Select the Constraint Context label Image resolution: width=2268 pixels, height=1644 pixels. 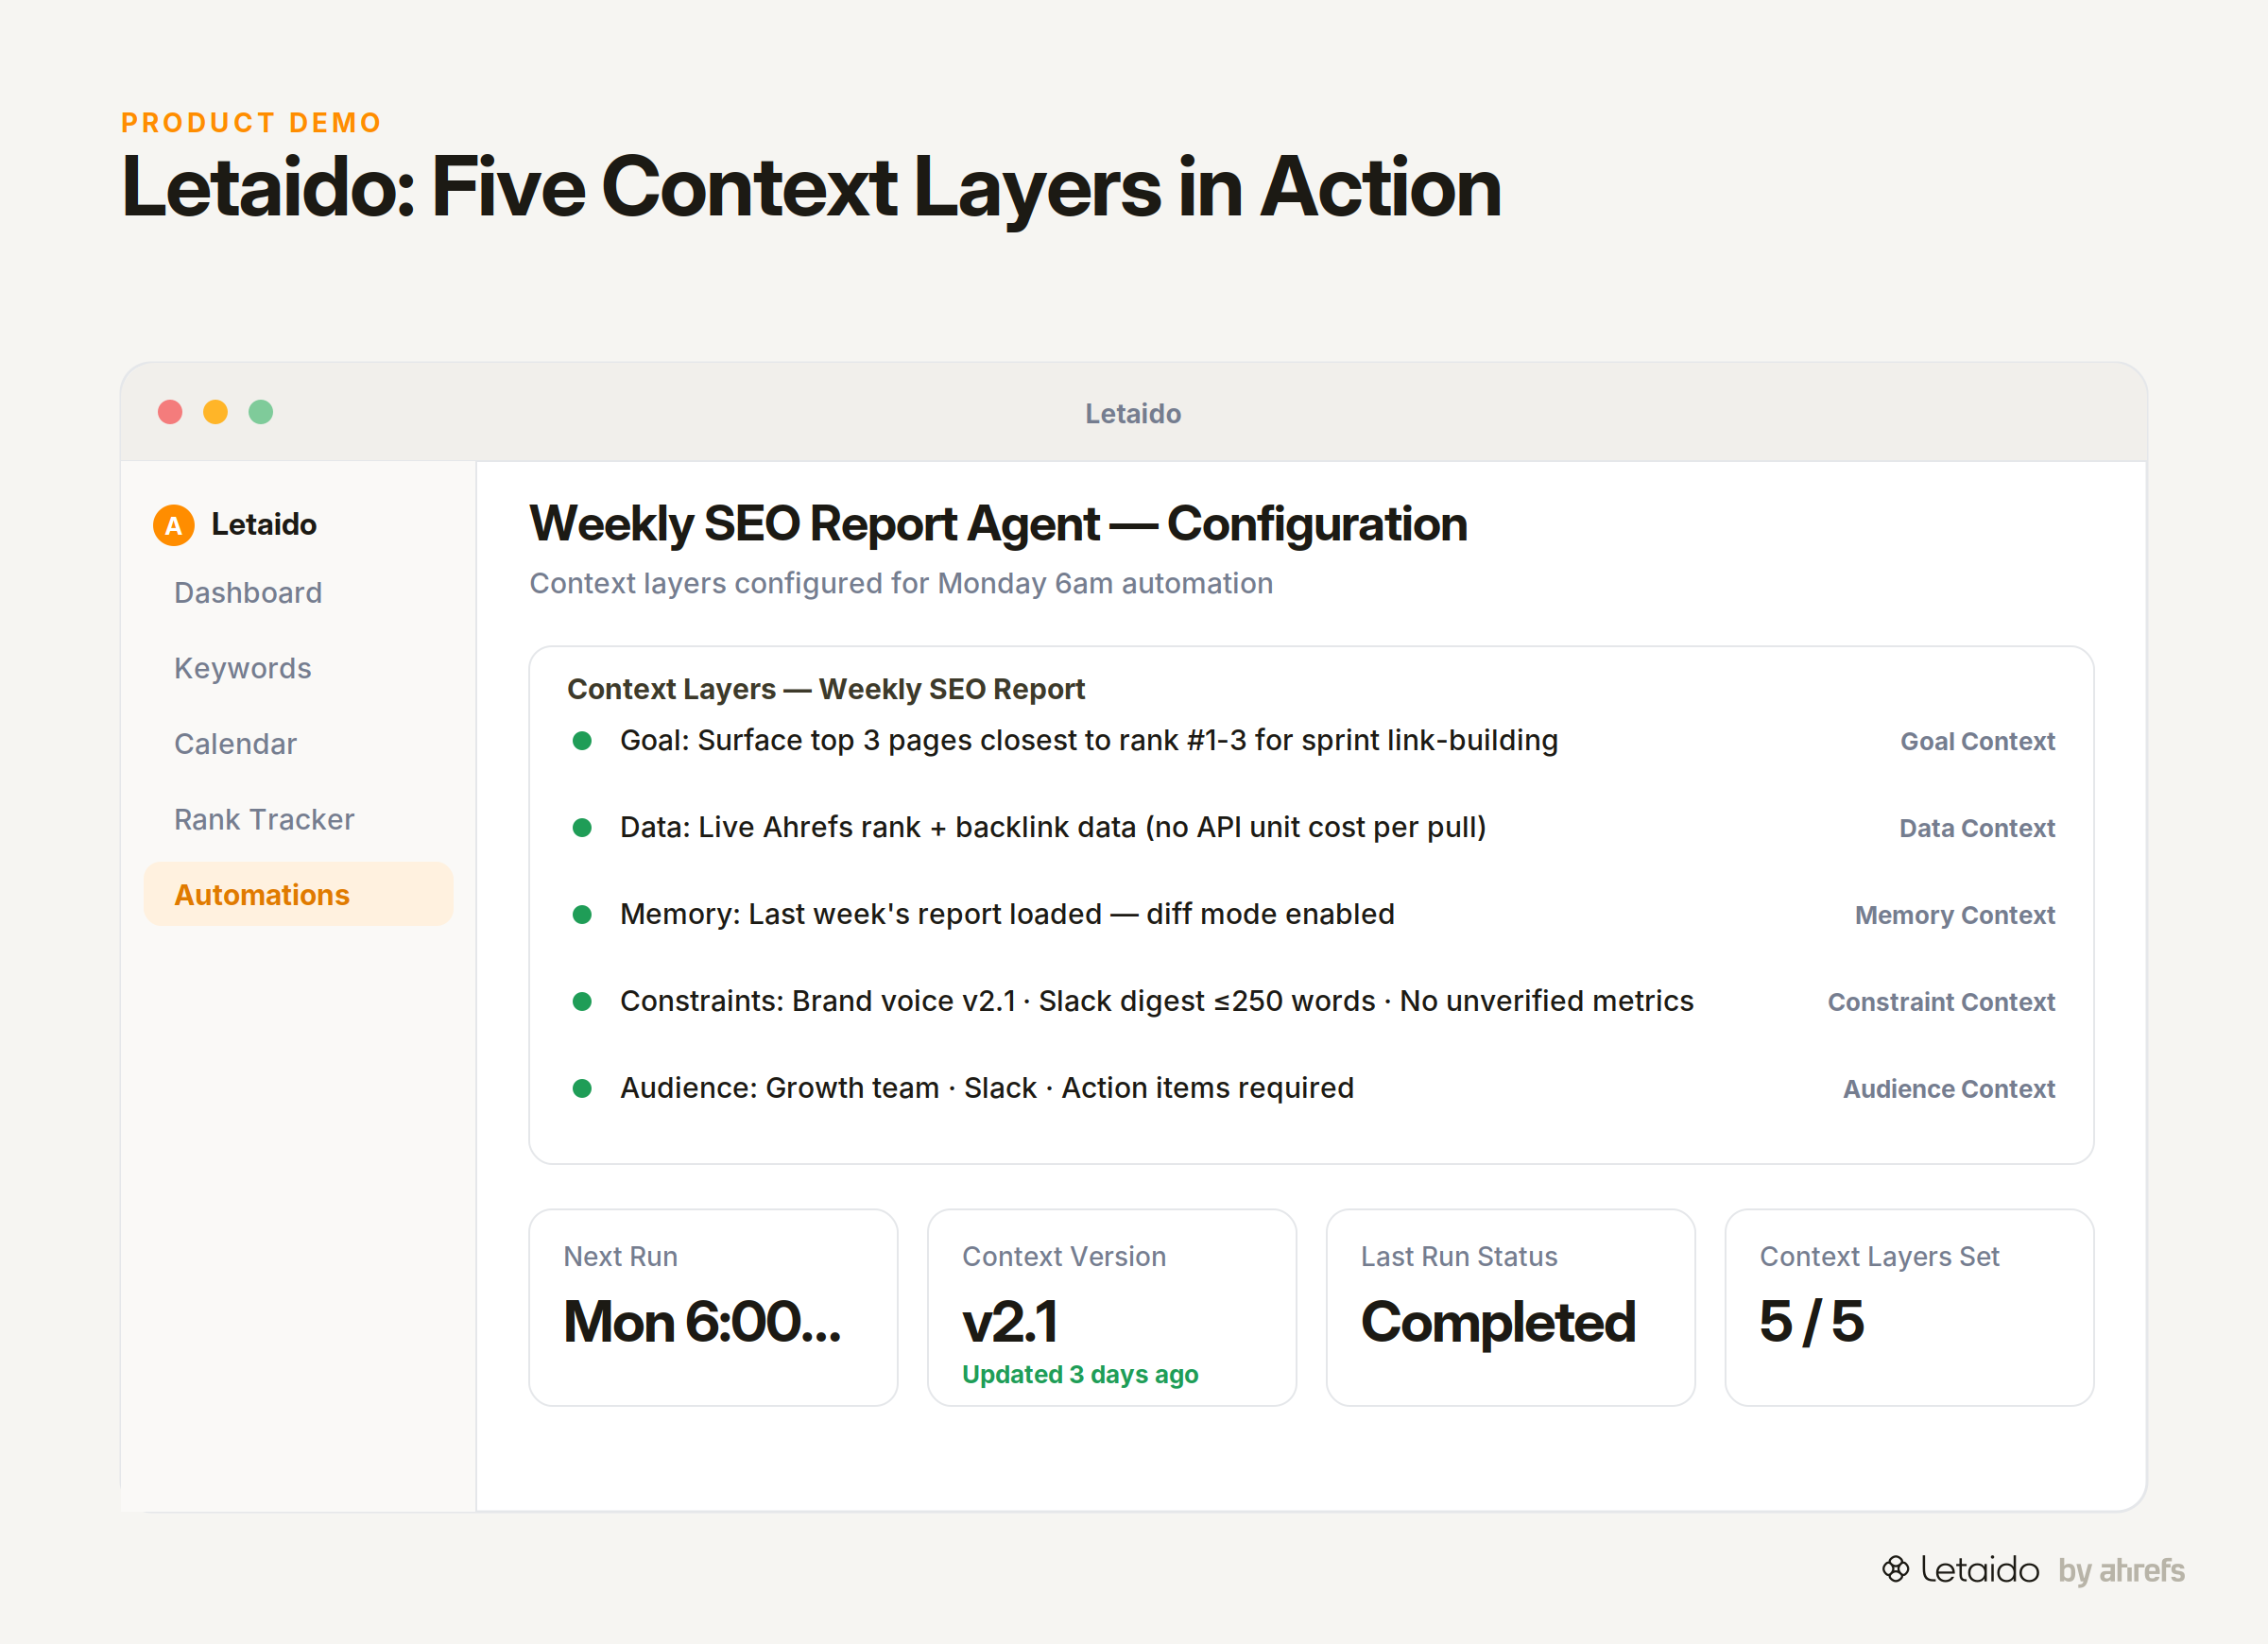1941,1002
